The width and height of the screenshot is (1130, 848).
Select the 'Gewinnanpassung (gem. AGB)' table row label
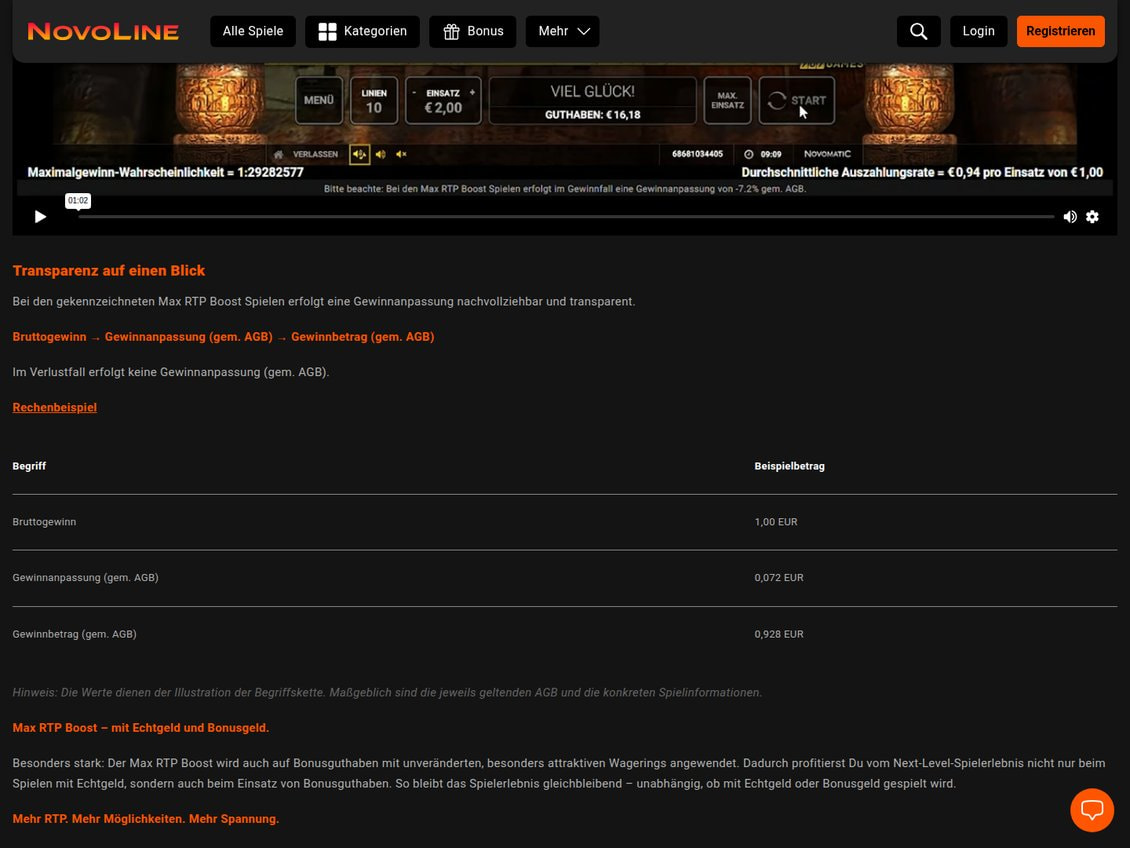click(86, 578)
